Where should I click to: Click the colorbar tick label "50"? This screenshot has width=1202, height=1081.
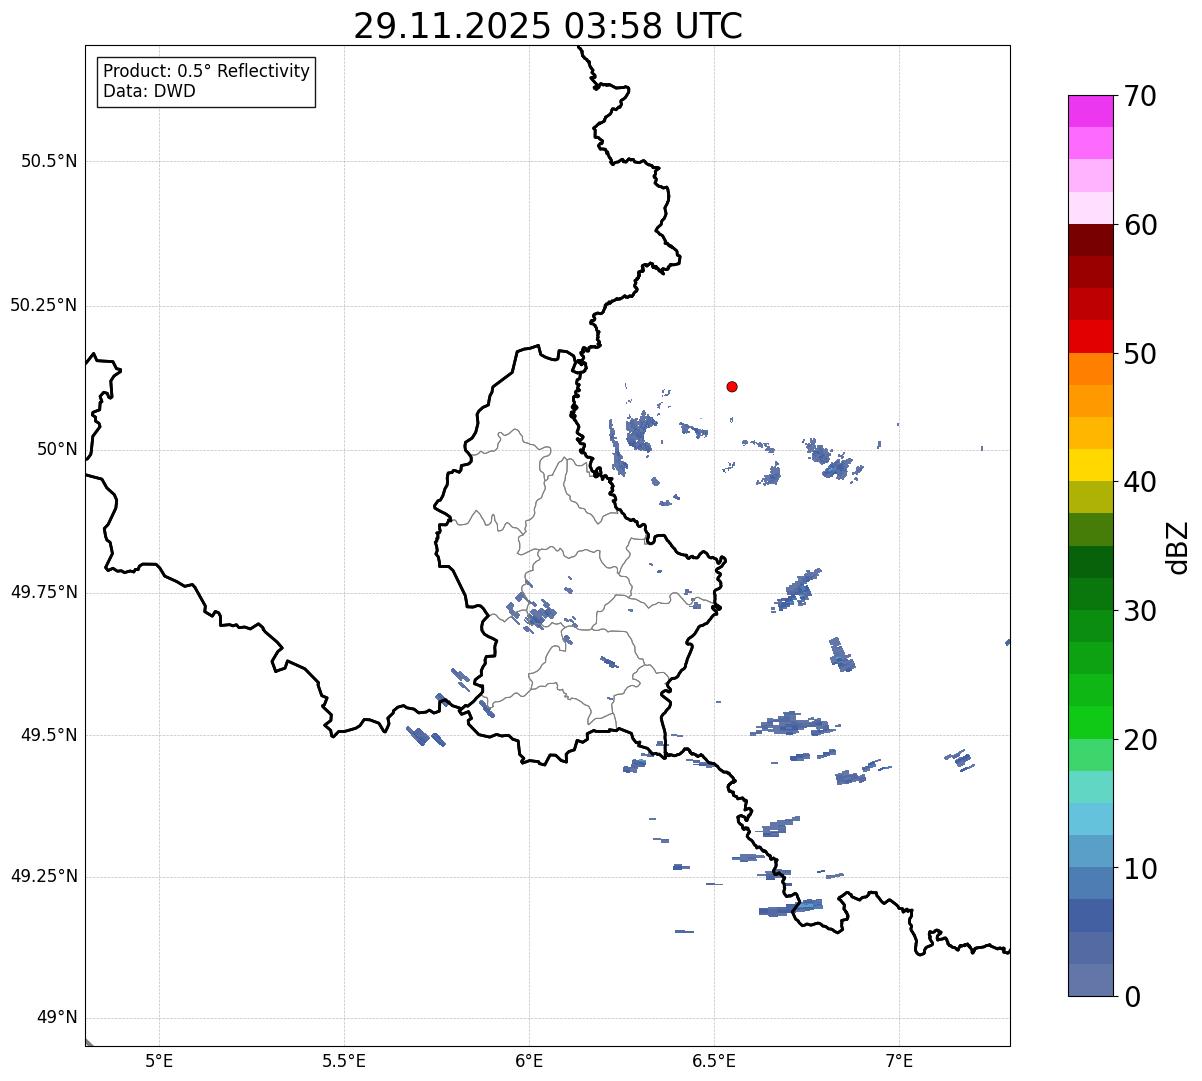1140,354
